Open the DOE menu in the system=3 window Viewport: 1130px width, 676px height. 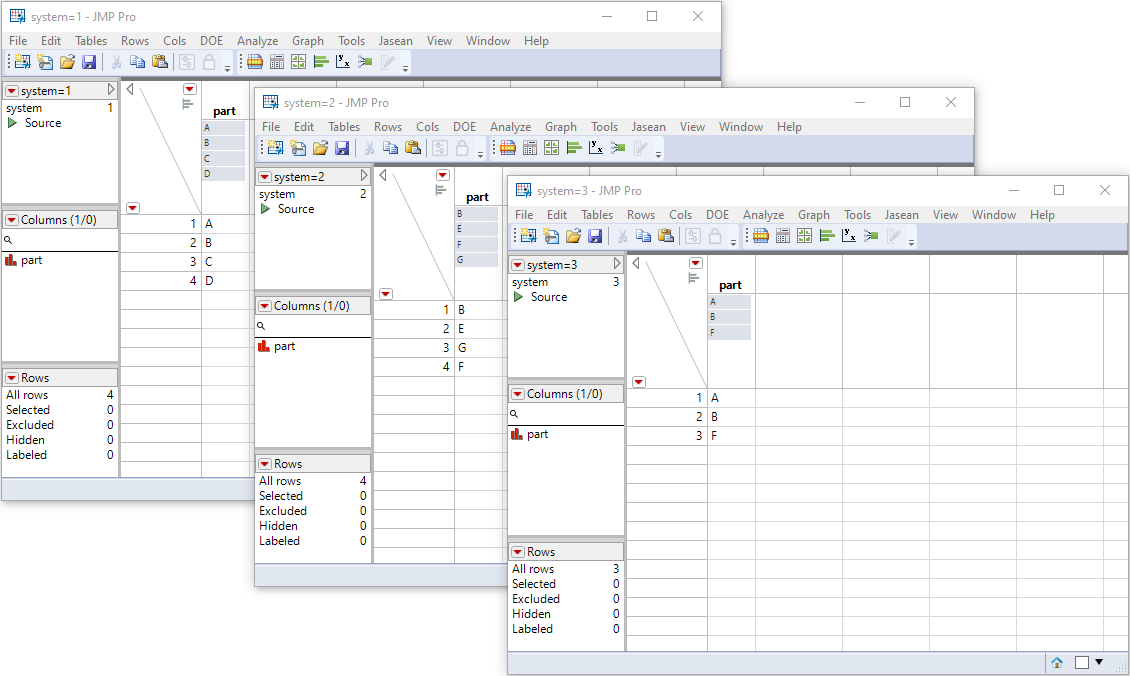[717, 214]
